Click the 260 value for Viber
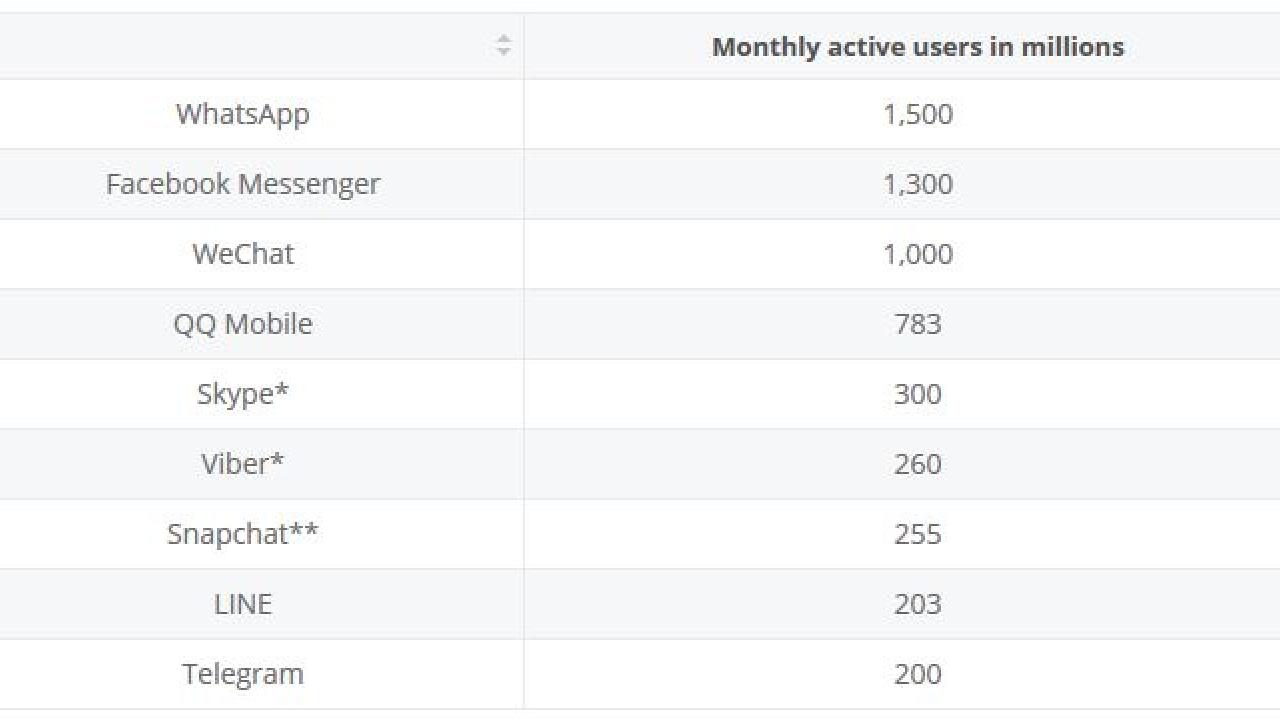 pos(918,464)
